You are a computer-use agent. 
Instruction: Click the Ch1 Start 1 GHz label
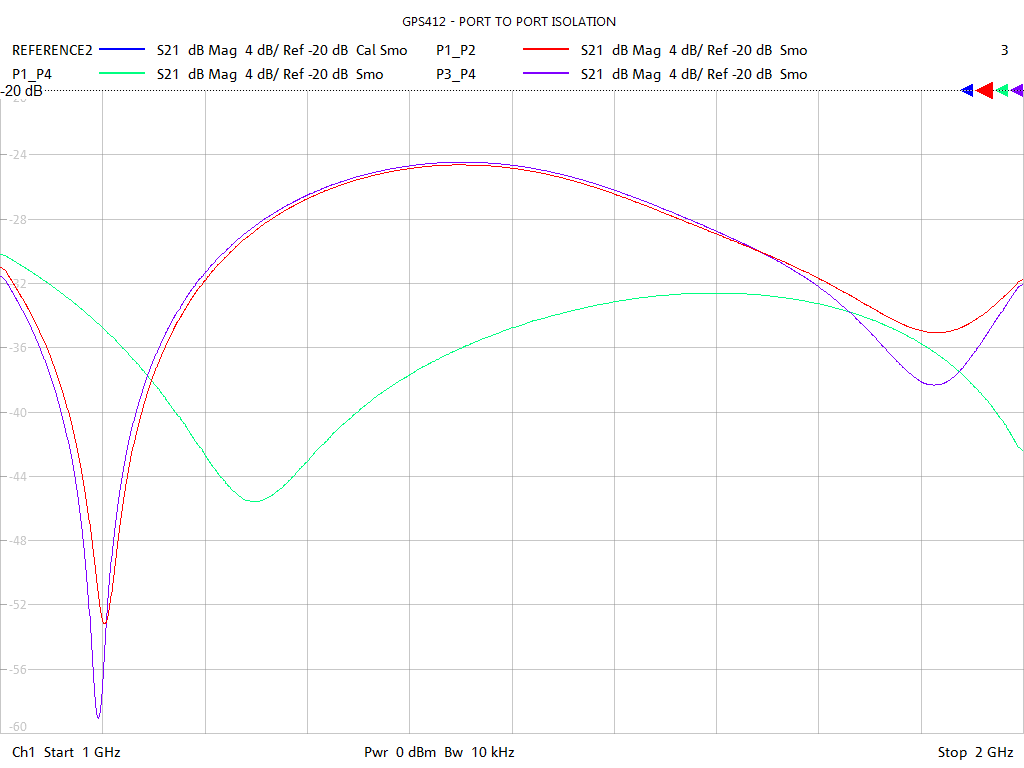coord(66,752)
